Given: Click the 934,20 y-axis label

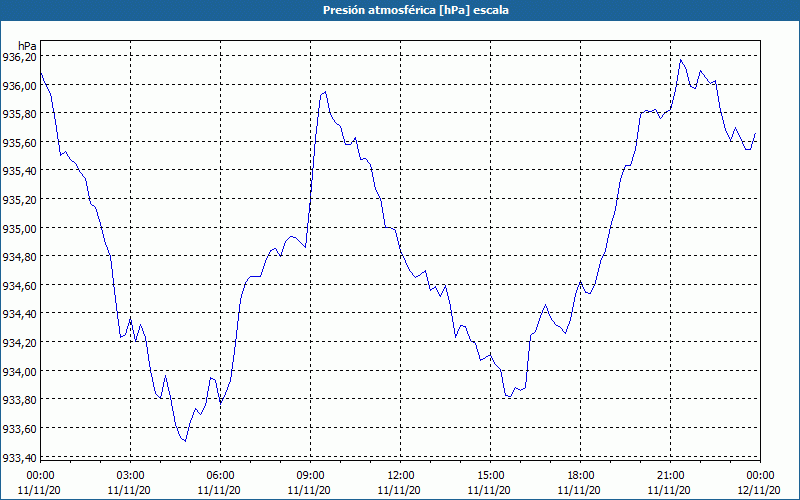Looking at the screenshot, I should click(x=19, y=343).
